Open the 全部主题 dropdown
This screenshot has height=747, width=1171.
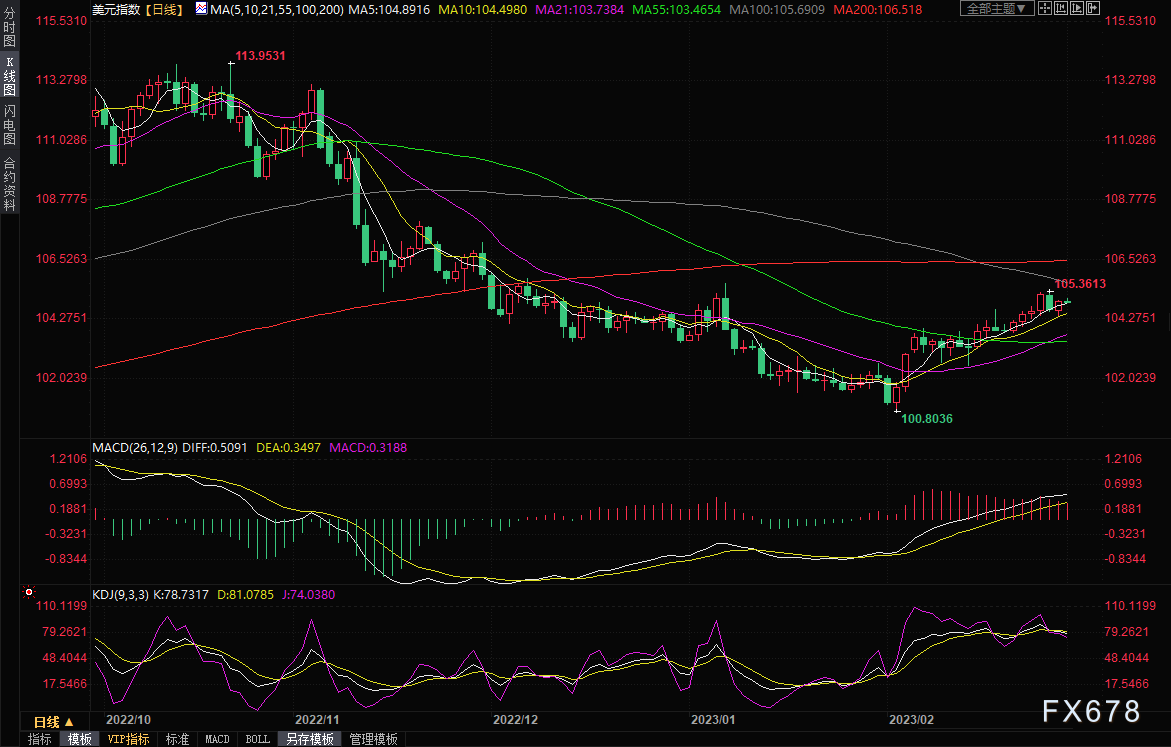(996, 8)
